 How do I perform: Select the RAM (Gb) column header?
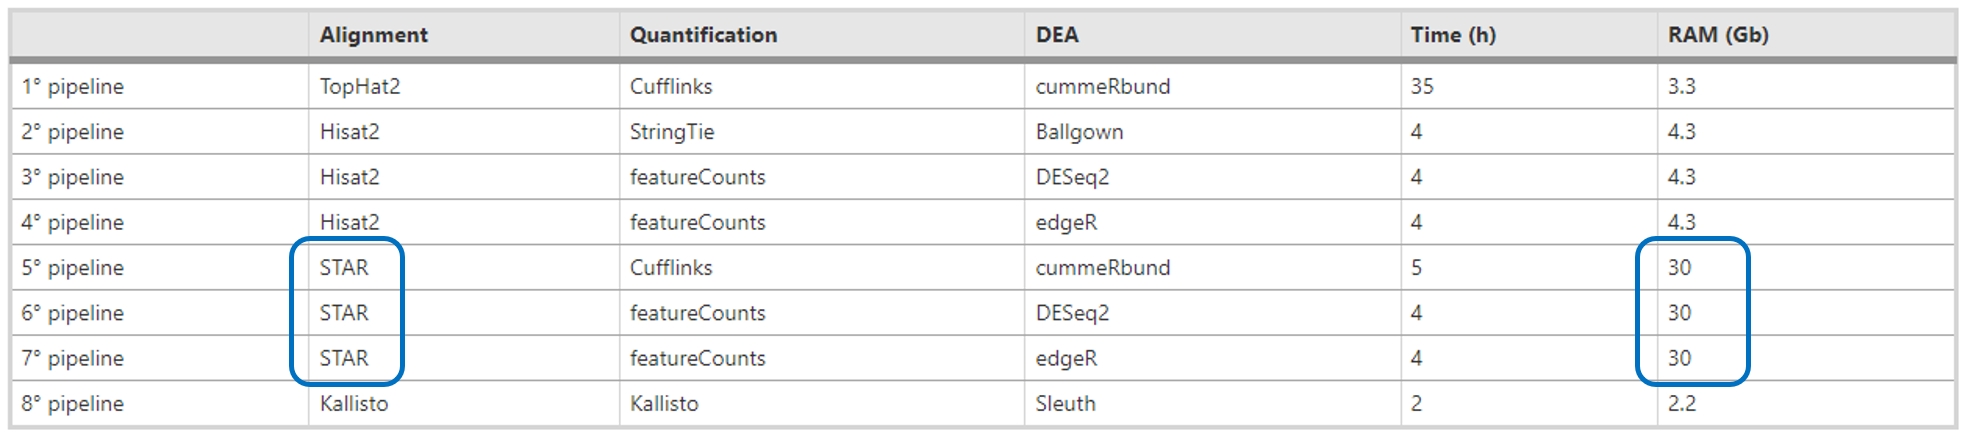click(x=1718, y=35)
